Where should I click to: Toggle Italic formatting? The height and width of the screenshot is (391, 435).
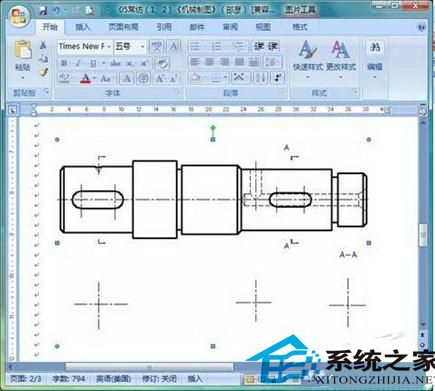pos(78,63)
